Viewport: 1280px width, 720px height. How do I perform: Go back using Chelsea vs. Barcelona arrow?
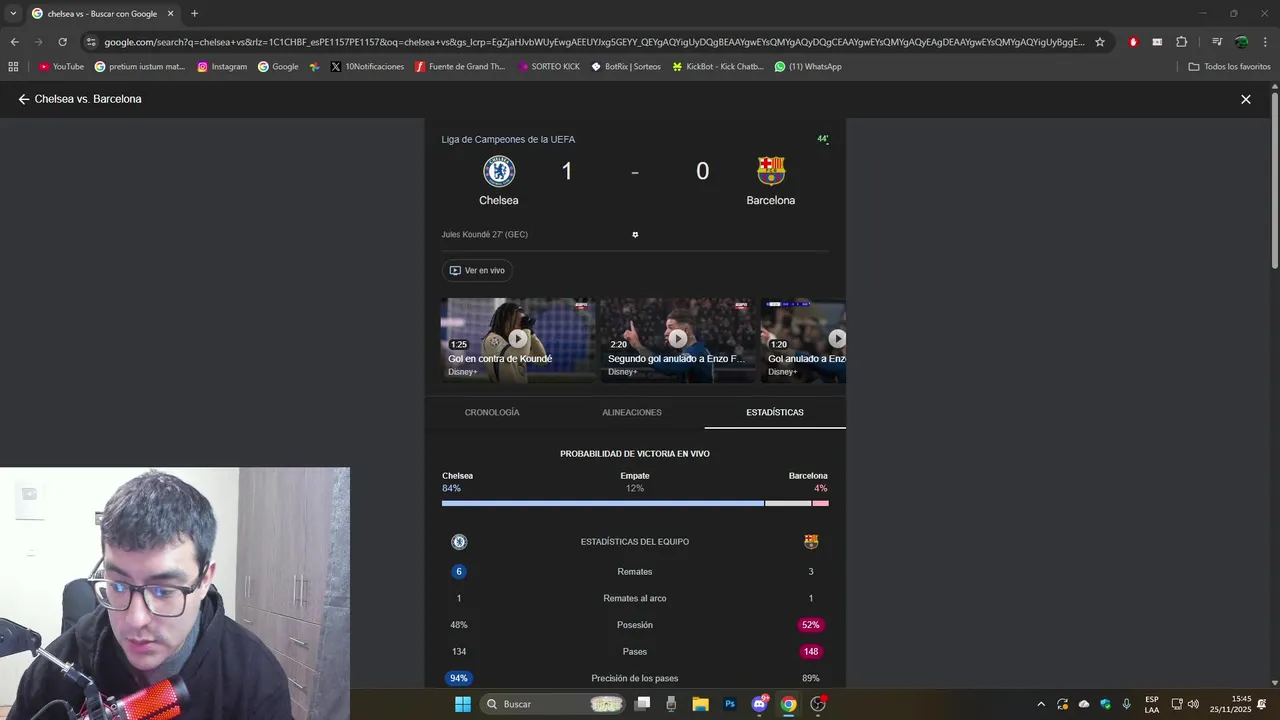click(x=24, y=99)
